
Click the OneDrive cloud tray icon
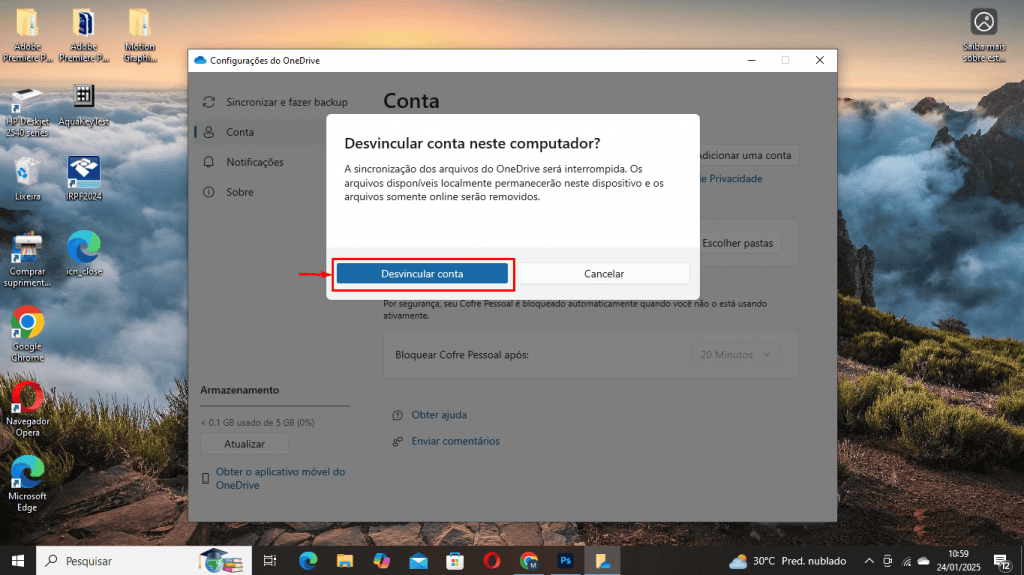923,561
